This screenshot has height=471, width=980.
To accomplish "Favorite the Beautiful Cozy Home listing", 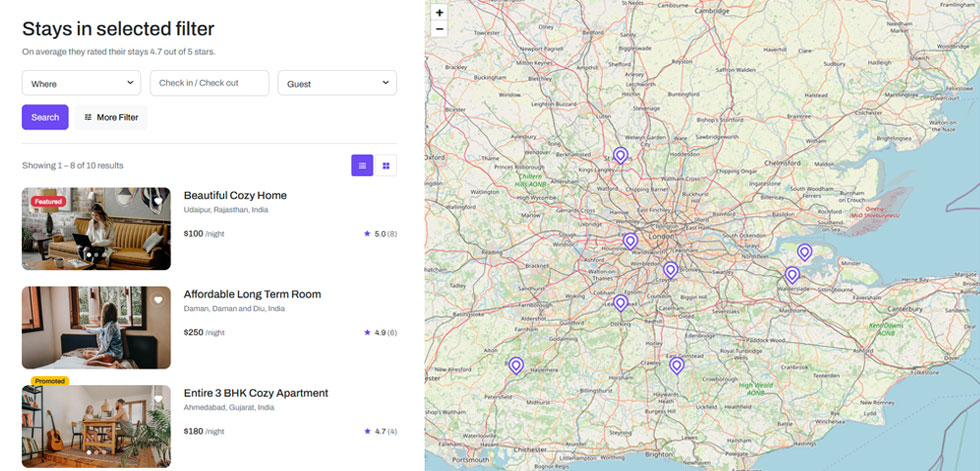I will (x=158, y=201).
